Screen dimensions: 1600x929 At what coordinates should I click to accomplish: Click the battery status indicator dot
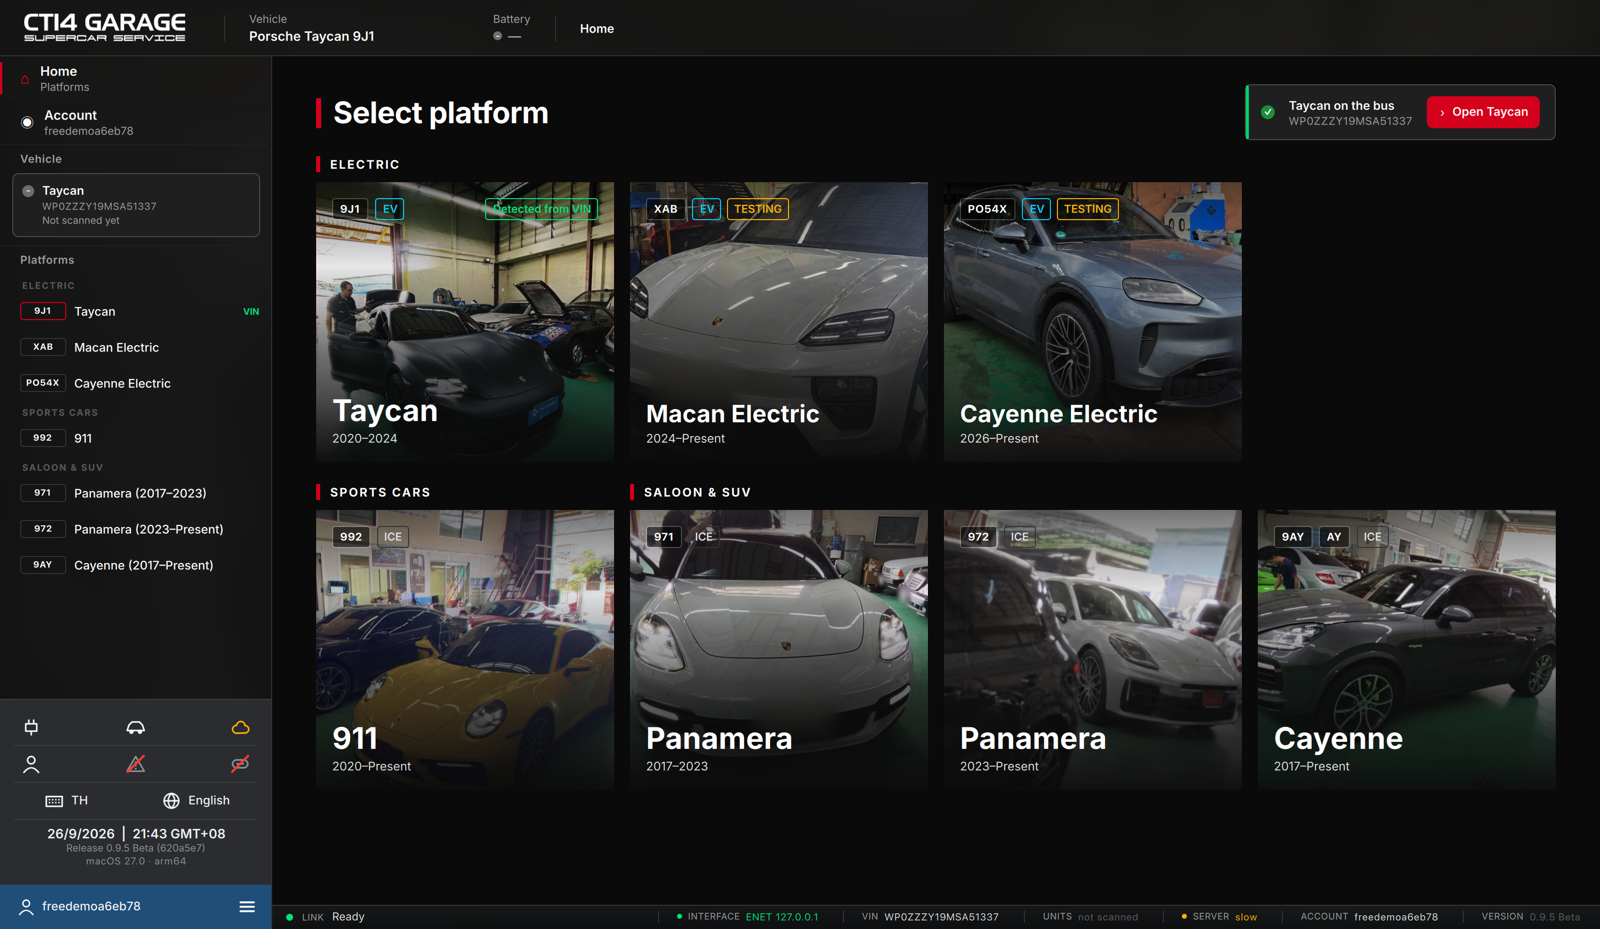click(498, 36)
